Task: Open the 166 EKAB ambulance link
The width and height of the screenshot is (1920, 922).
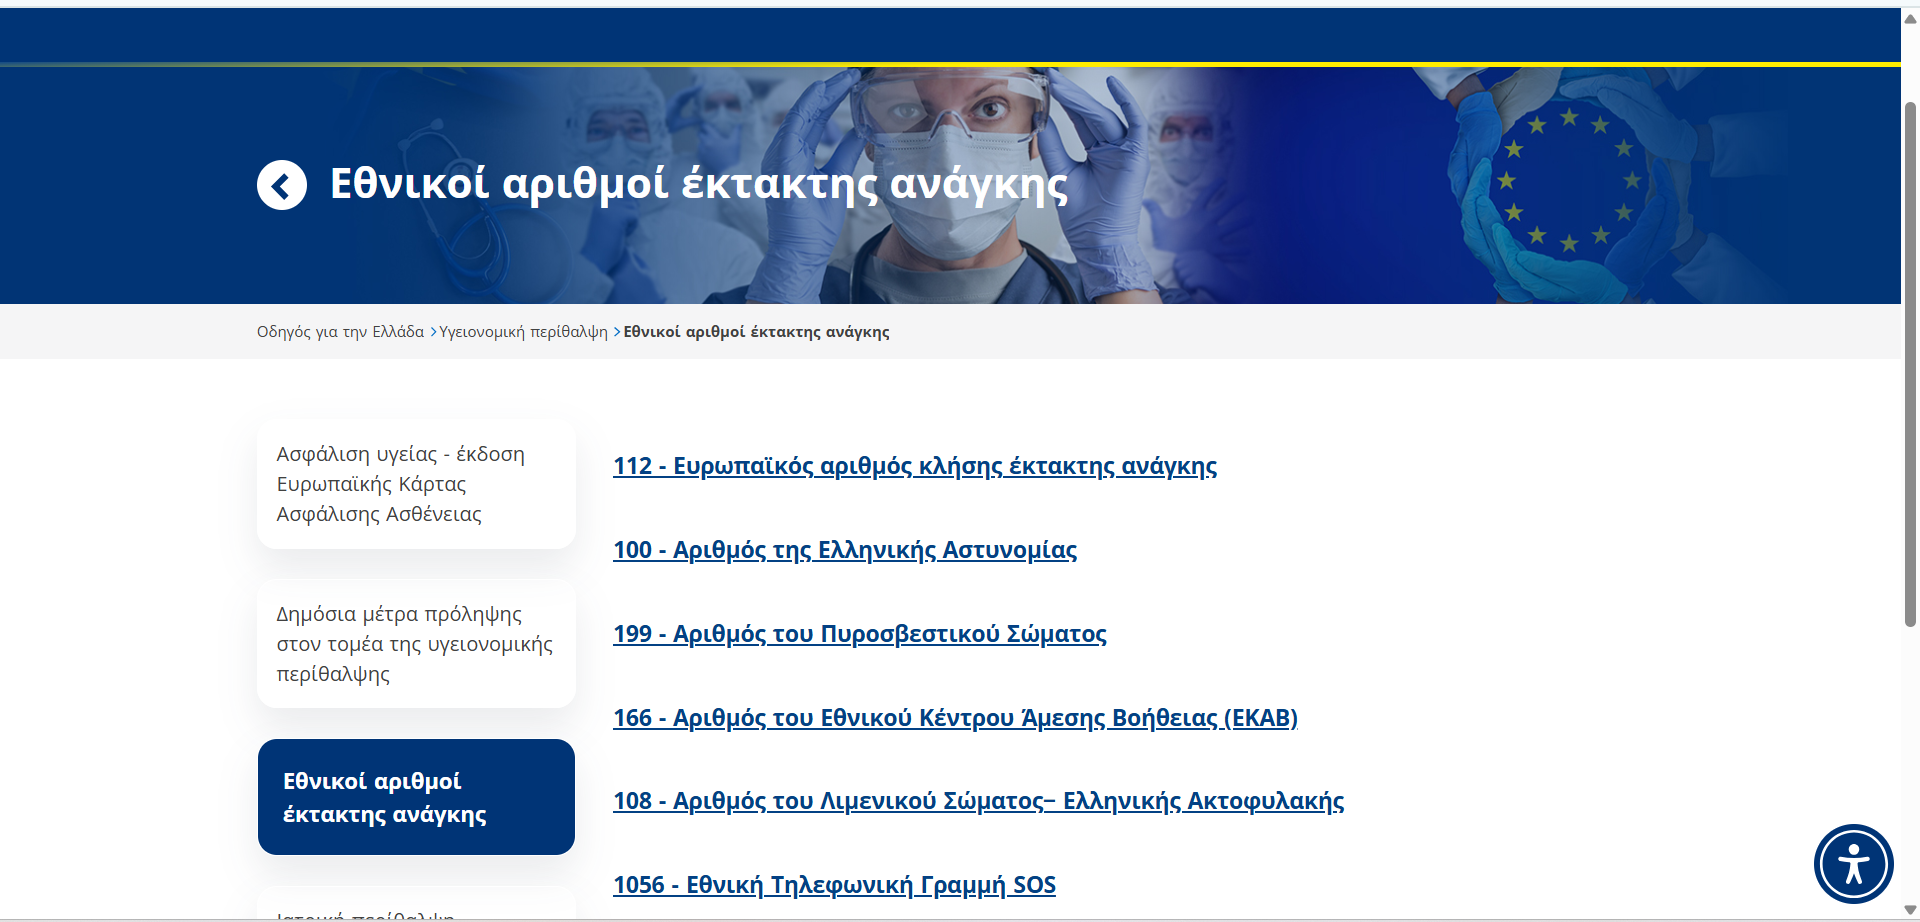Action: [954, 718]
